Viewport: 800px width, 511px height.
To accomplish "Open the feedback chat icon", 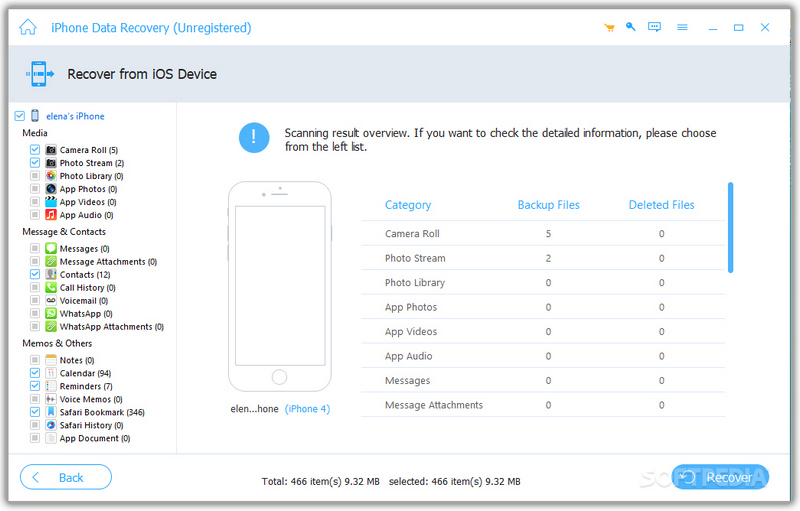I will pos(655,27).
